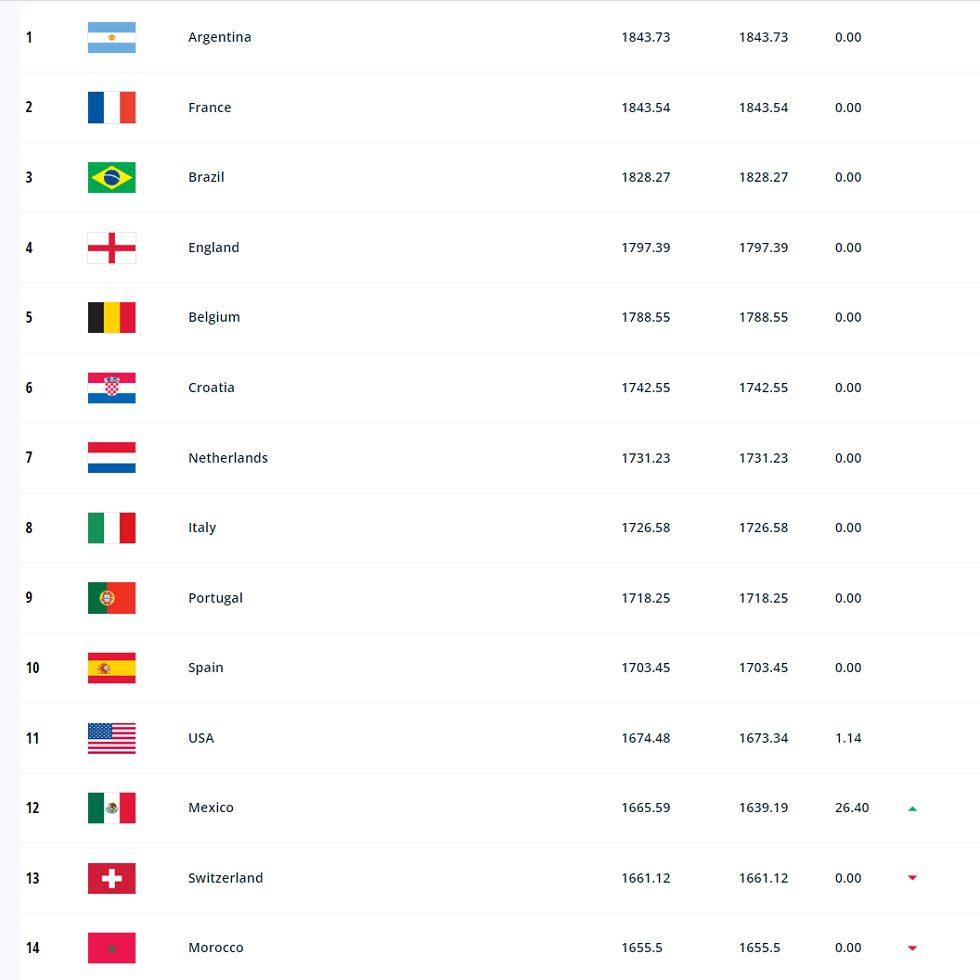Click the France flag icon
Viewport: 980px width, 980px height.
[111, 107]
